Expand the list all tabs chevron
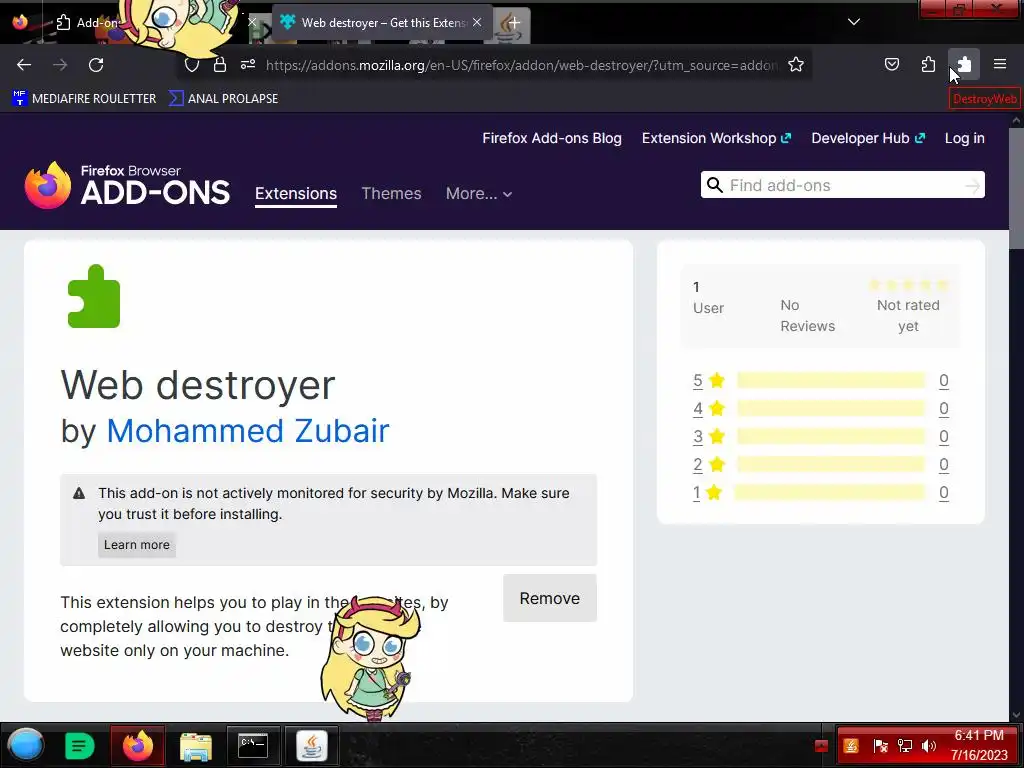1024x768 pixels. [x=854, y=22]
